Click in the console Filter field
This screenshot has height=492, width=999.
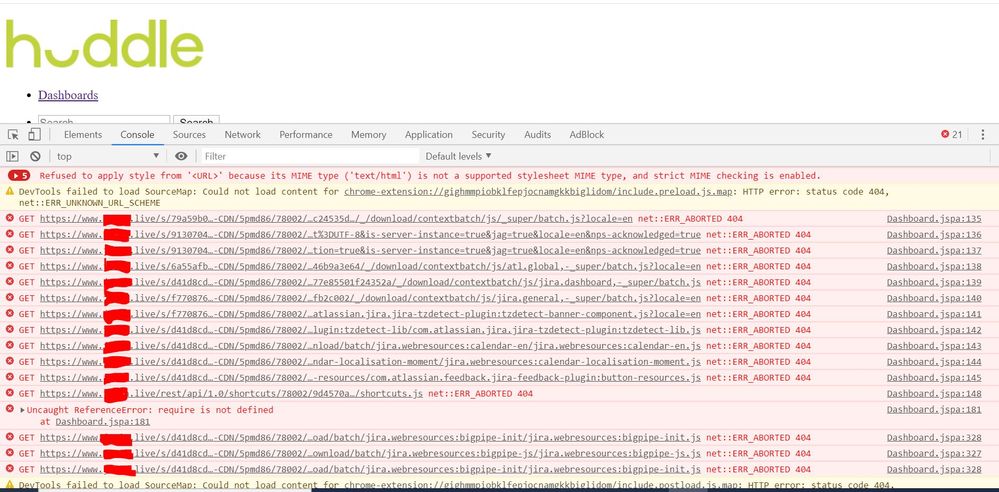(x=310, y=156)
